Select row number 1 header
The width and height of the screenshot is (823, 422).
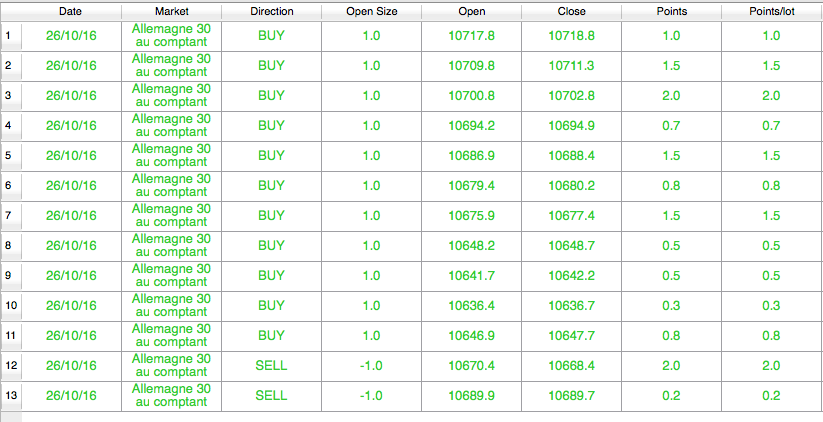pos(10,37)
